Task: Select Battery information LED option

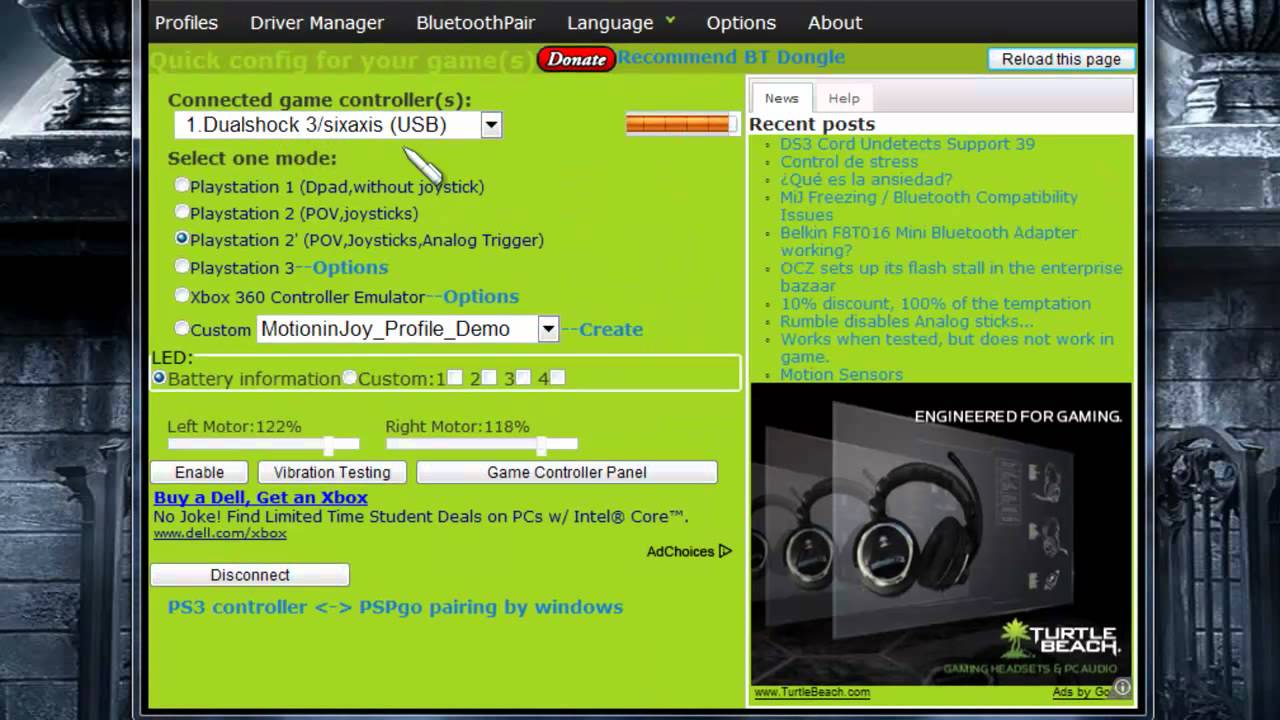Action: (x=159, y=378)
